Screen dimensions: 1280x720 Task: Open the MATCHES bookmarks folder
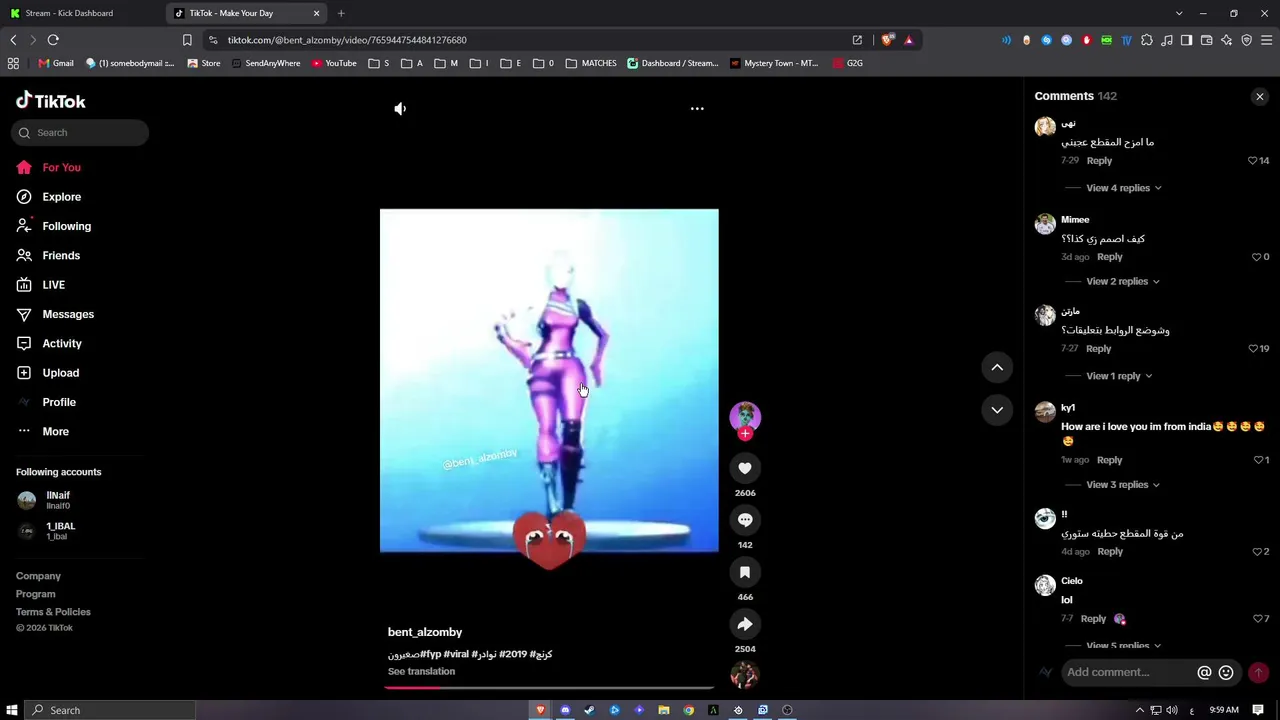[x=591, y=63]
